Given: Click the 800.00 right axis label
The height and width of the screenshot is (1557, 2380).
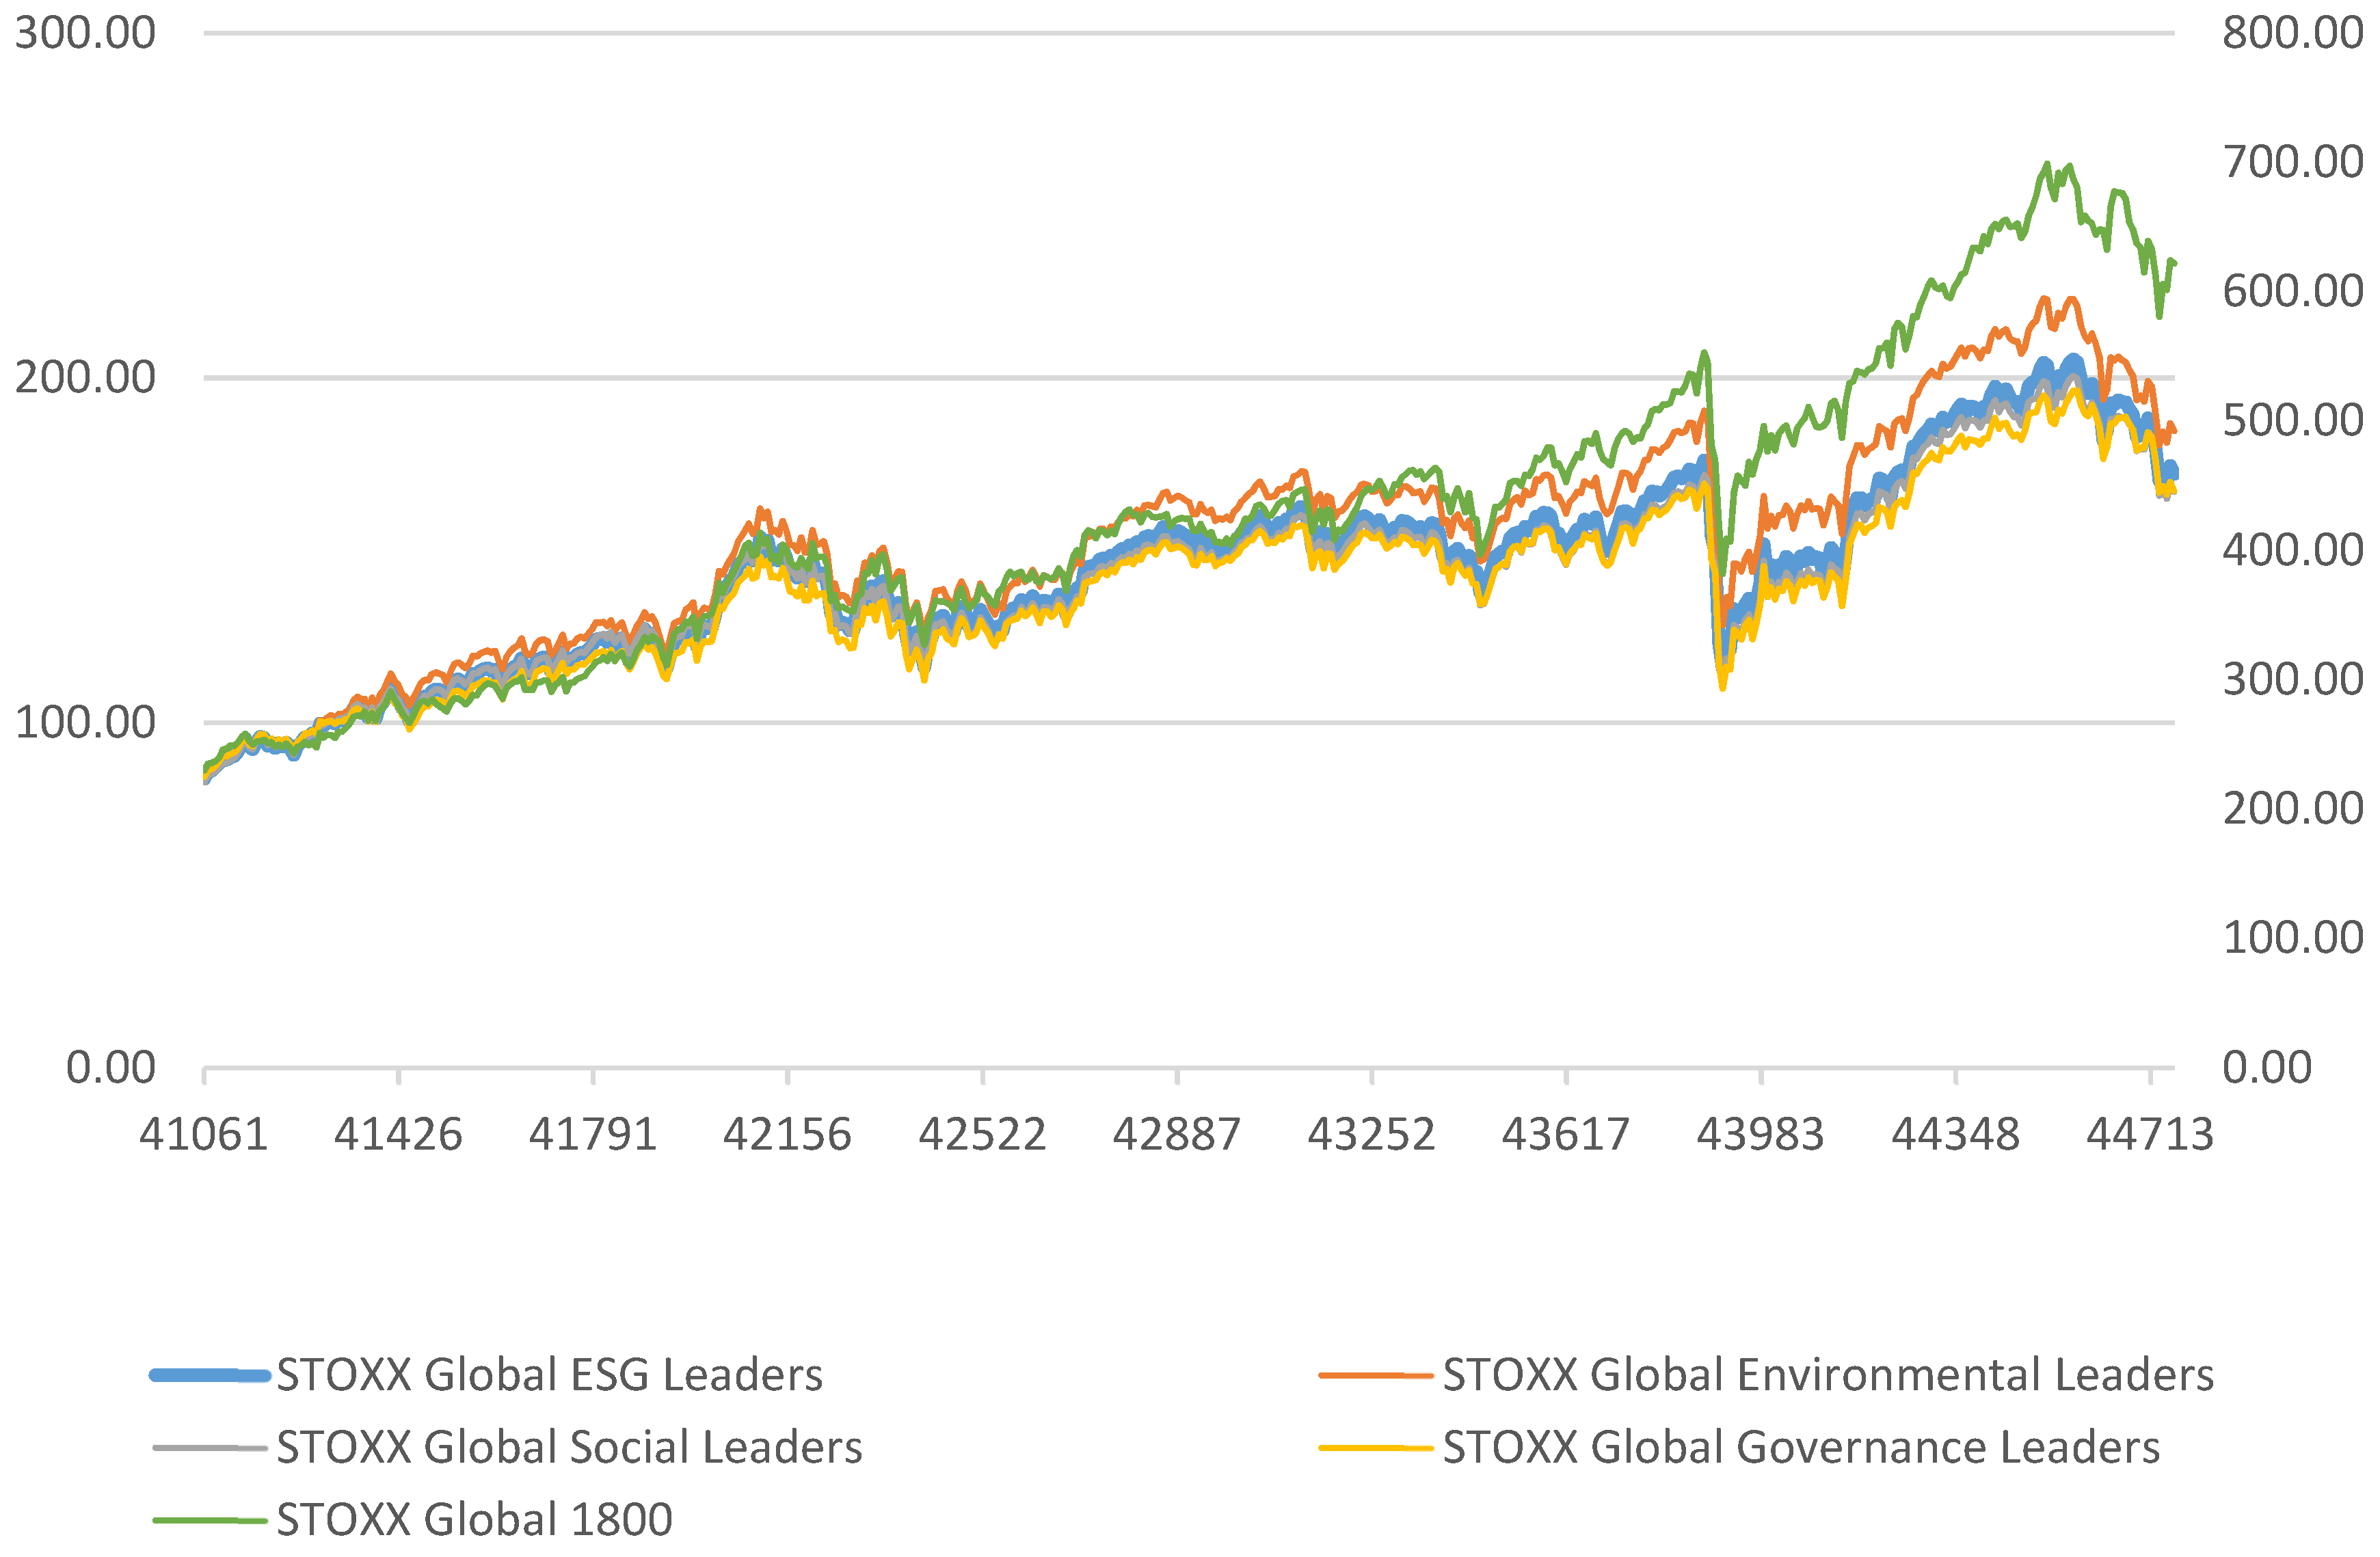Looking at the screenshot, I should 2292,33.
